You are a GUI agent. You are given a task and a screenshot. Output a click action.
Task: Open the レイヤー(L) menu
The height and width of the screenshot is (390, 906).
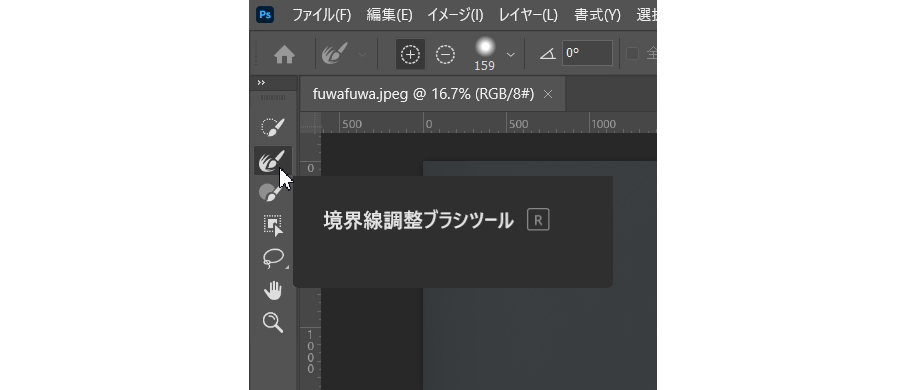528,15
